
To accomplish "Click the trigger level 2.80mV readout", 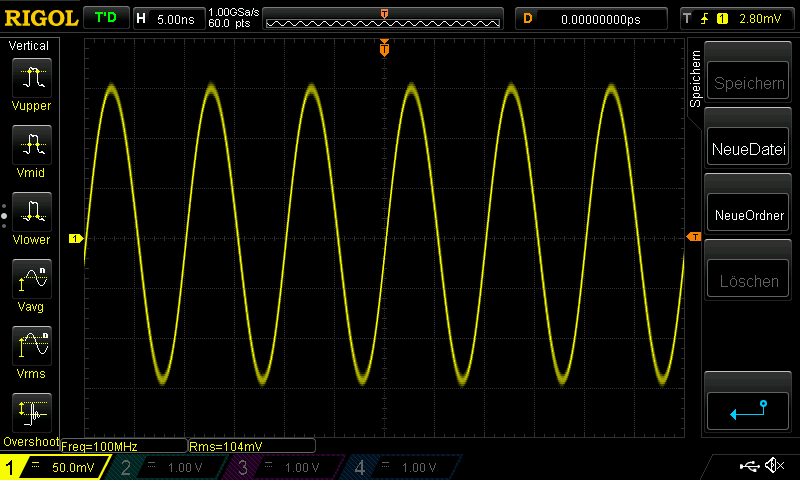I will (760, 19).
